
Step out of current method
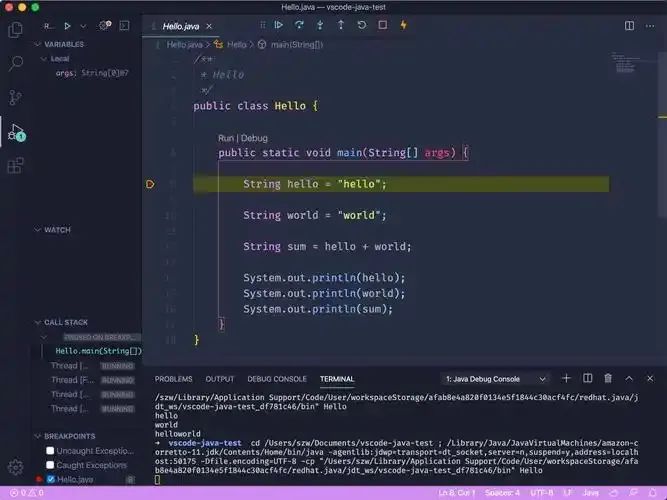click(x=341, y=25)
